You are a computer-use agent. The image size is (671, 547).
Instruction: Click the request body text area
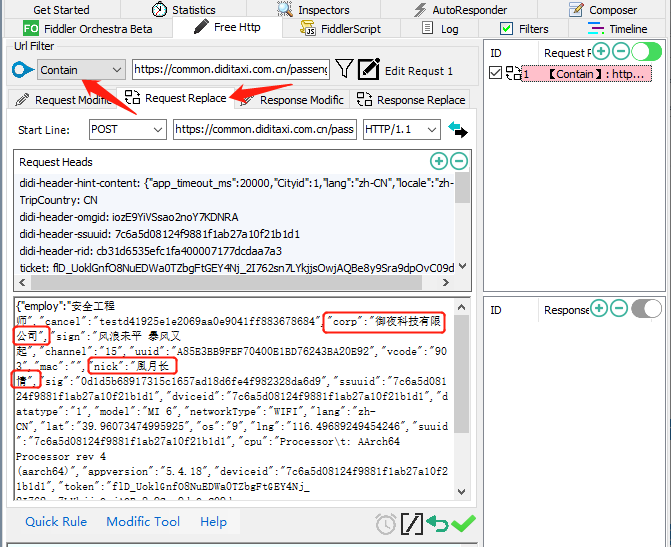(x=235, y=398)
